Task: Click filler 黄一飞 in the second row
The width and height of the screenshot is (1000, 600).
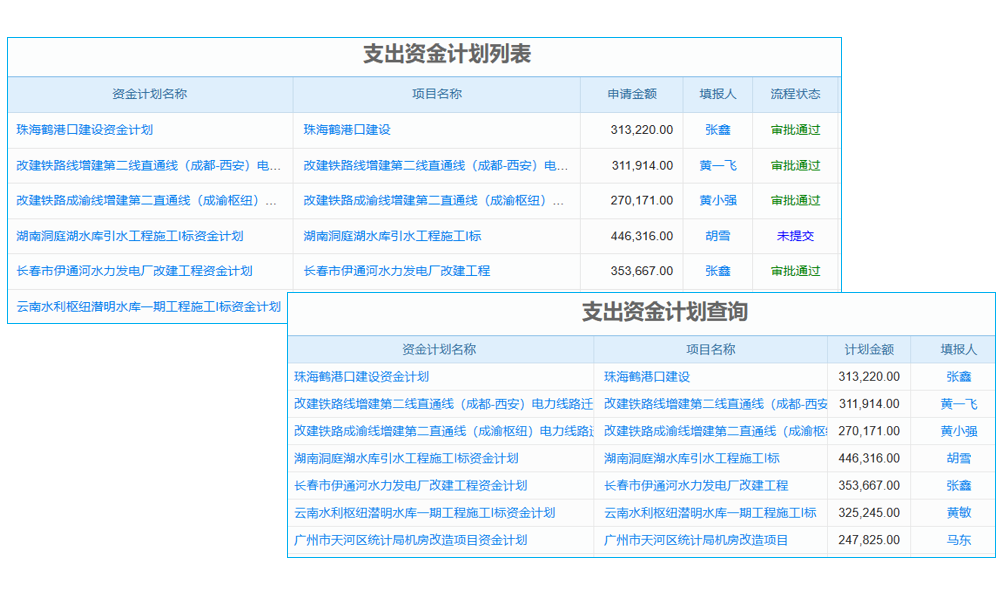Action: tap(716, 165)
